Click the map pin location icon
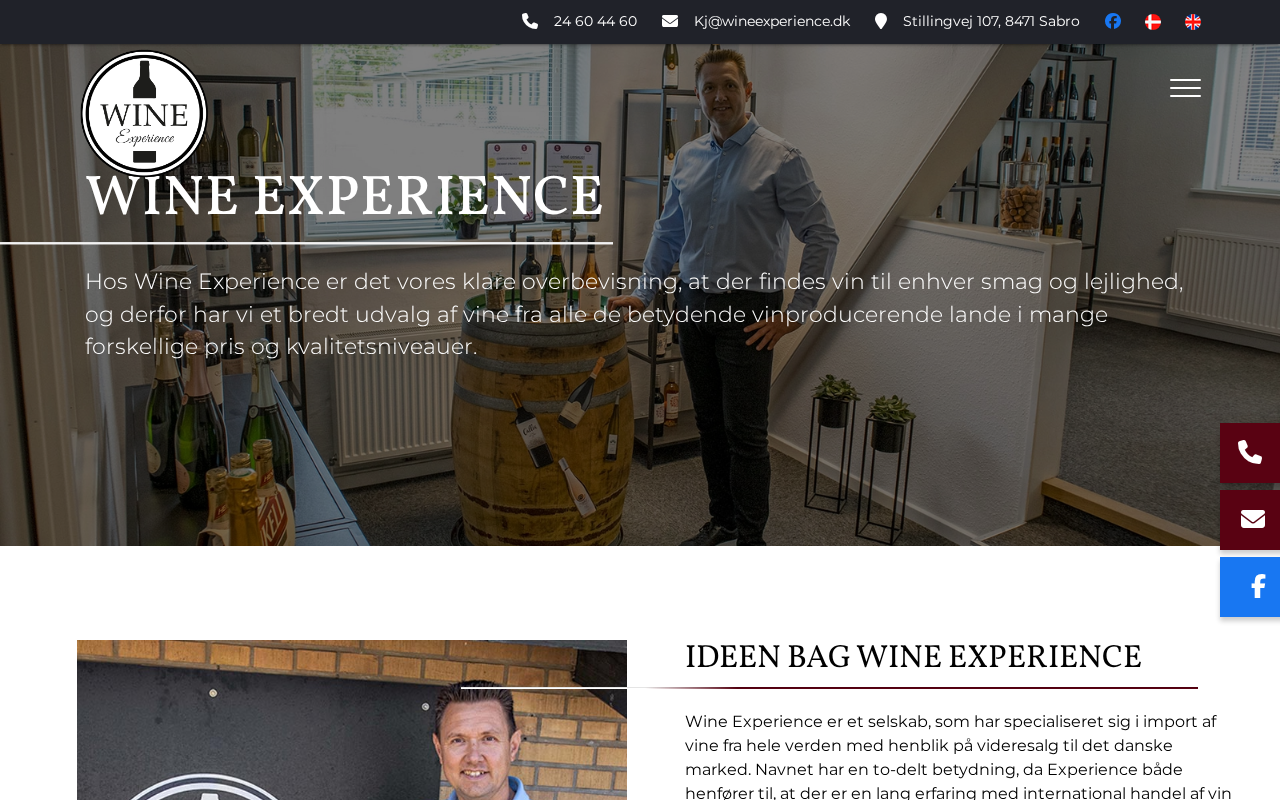Screen dimensions: 1280x800 pyautogui.click(x=881, y=21)
